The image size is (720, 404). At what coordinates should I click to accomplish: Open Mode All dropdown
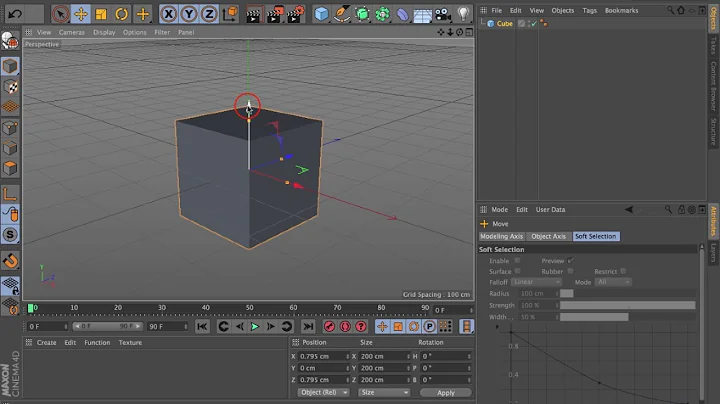tap(613, 282)
